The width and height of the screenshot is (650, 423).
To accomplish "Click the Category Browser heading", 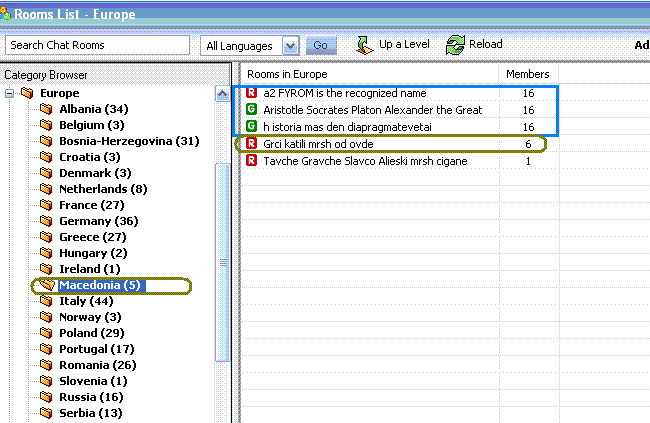I will pos(46,75).
